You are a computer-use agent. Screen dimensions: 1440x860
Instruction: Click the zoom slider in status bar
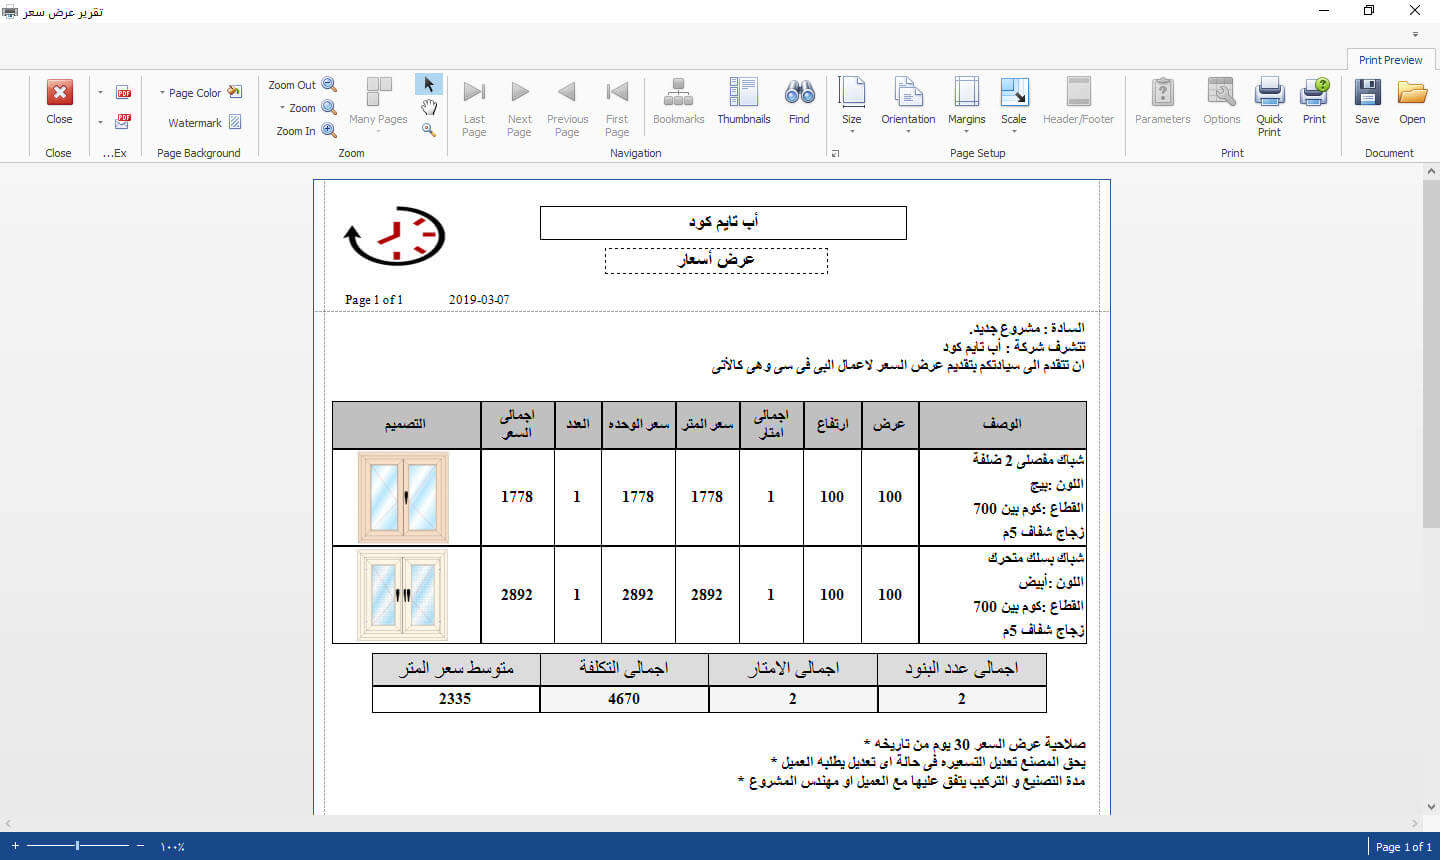coord(78,846)
